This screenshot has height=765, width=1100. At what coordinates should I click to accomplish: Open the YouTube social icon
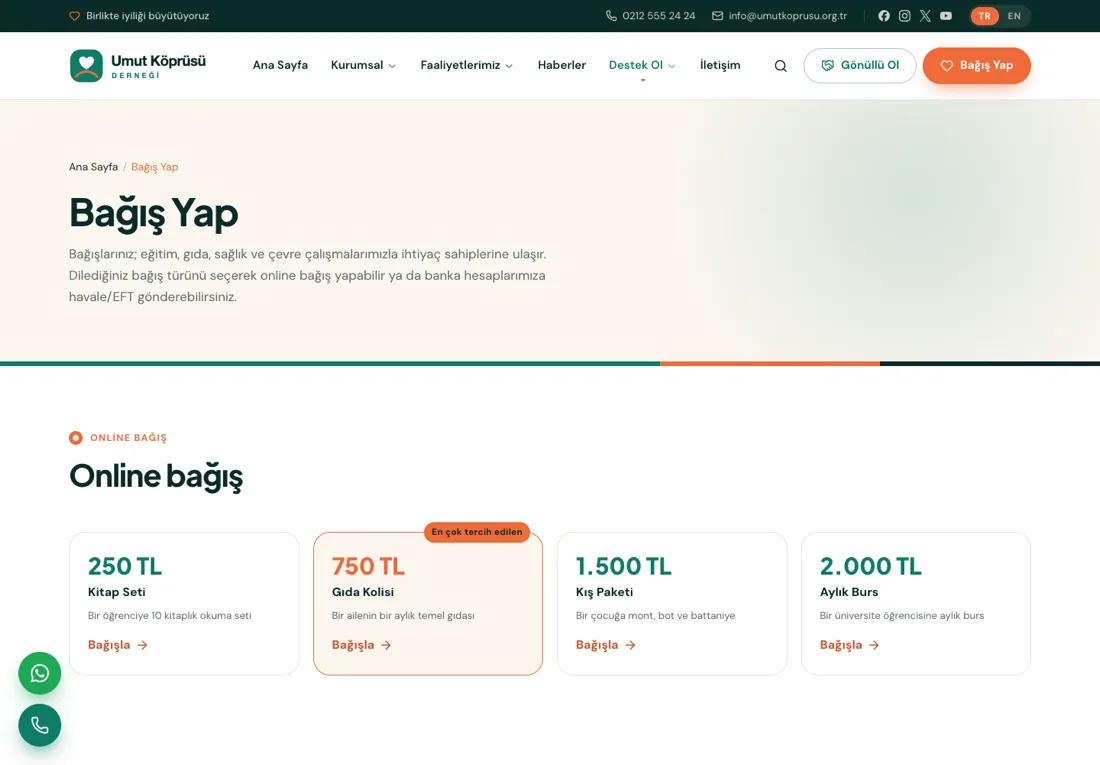[946, 15]
